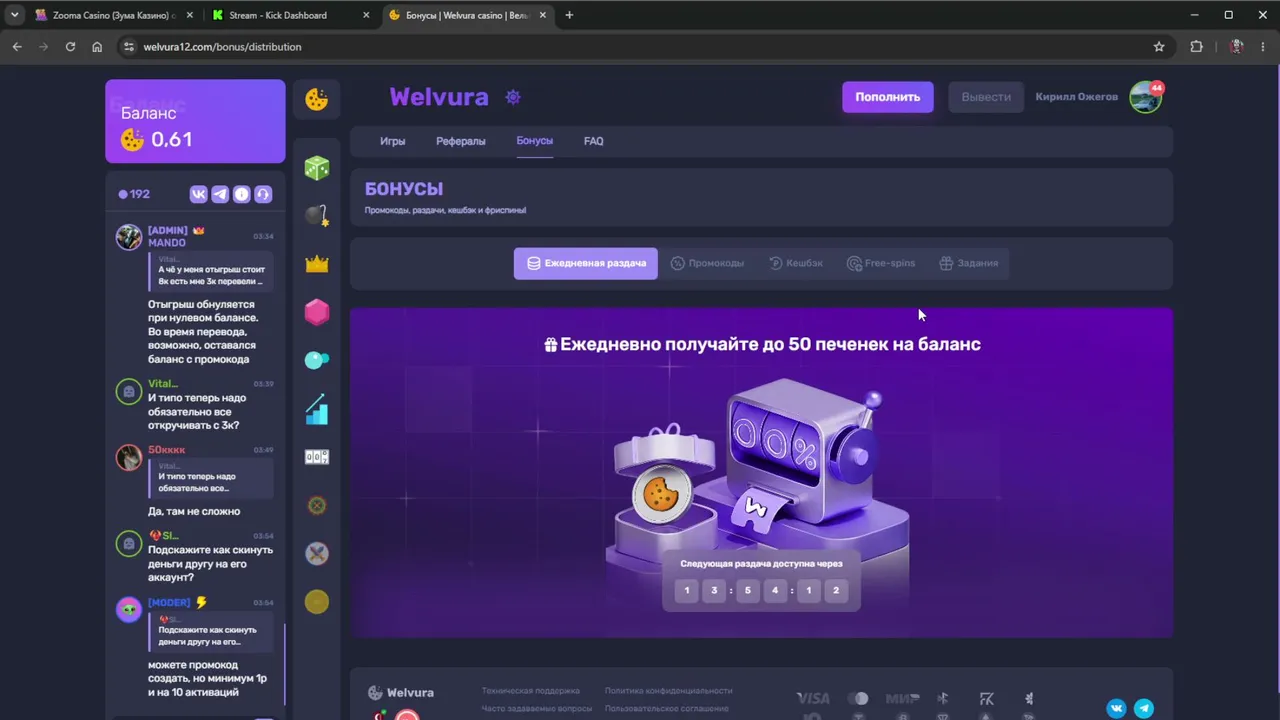1280x720 pixels.
Task: Open the Welvura logo home link
Action: click(439, 97)
